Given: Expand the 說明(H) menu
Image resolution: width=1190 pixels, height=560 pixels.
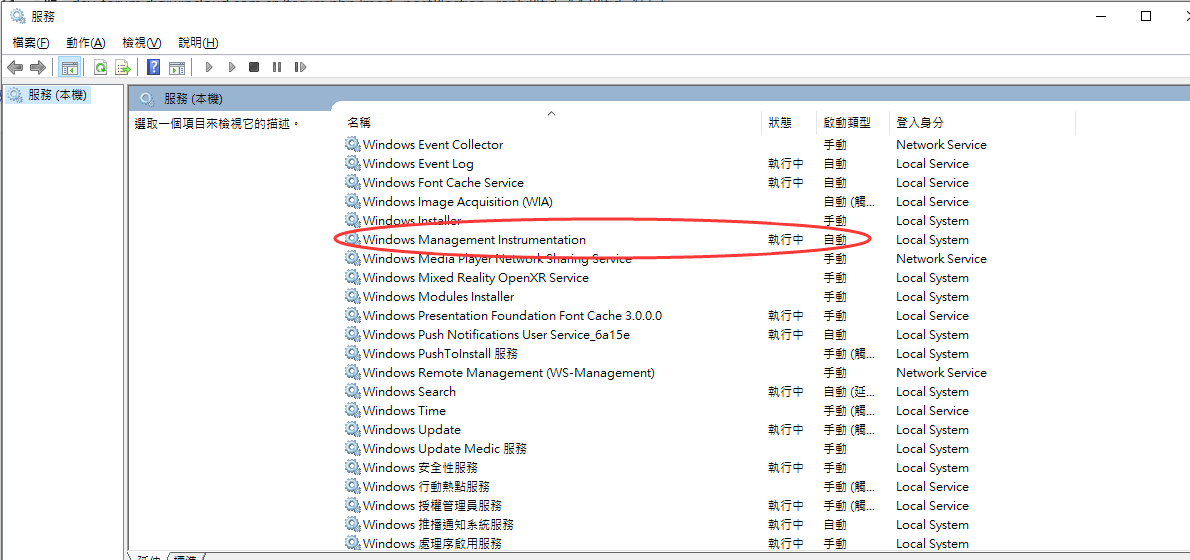Looking at the screenshot, I should pyautogui.click(x=198, y=43).
